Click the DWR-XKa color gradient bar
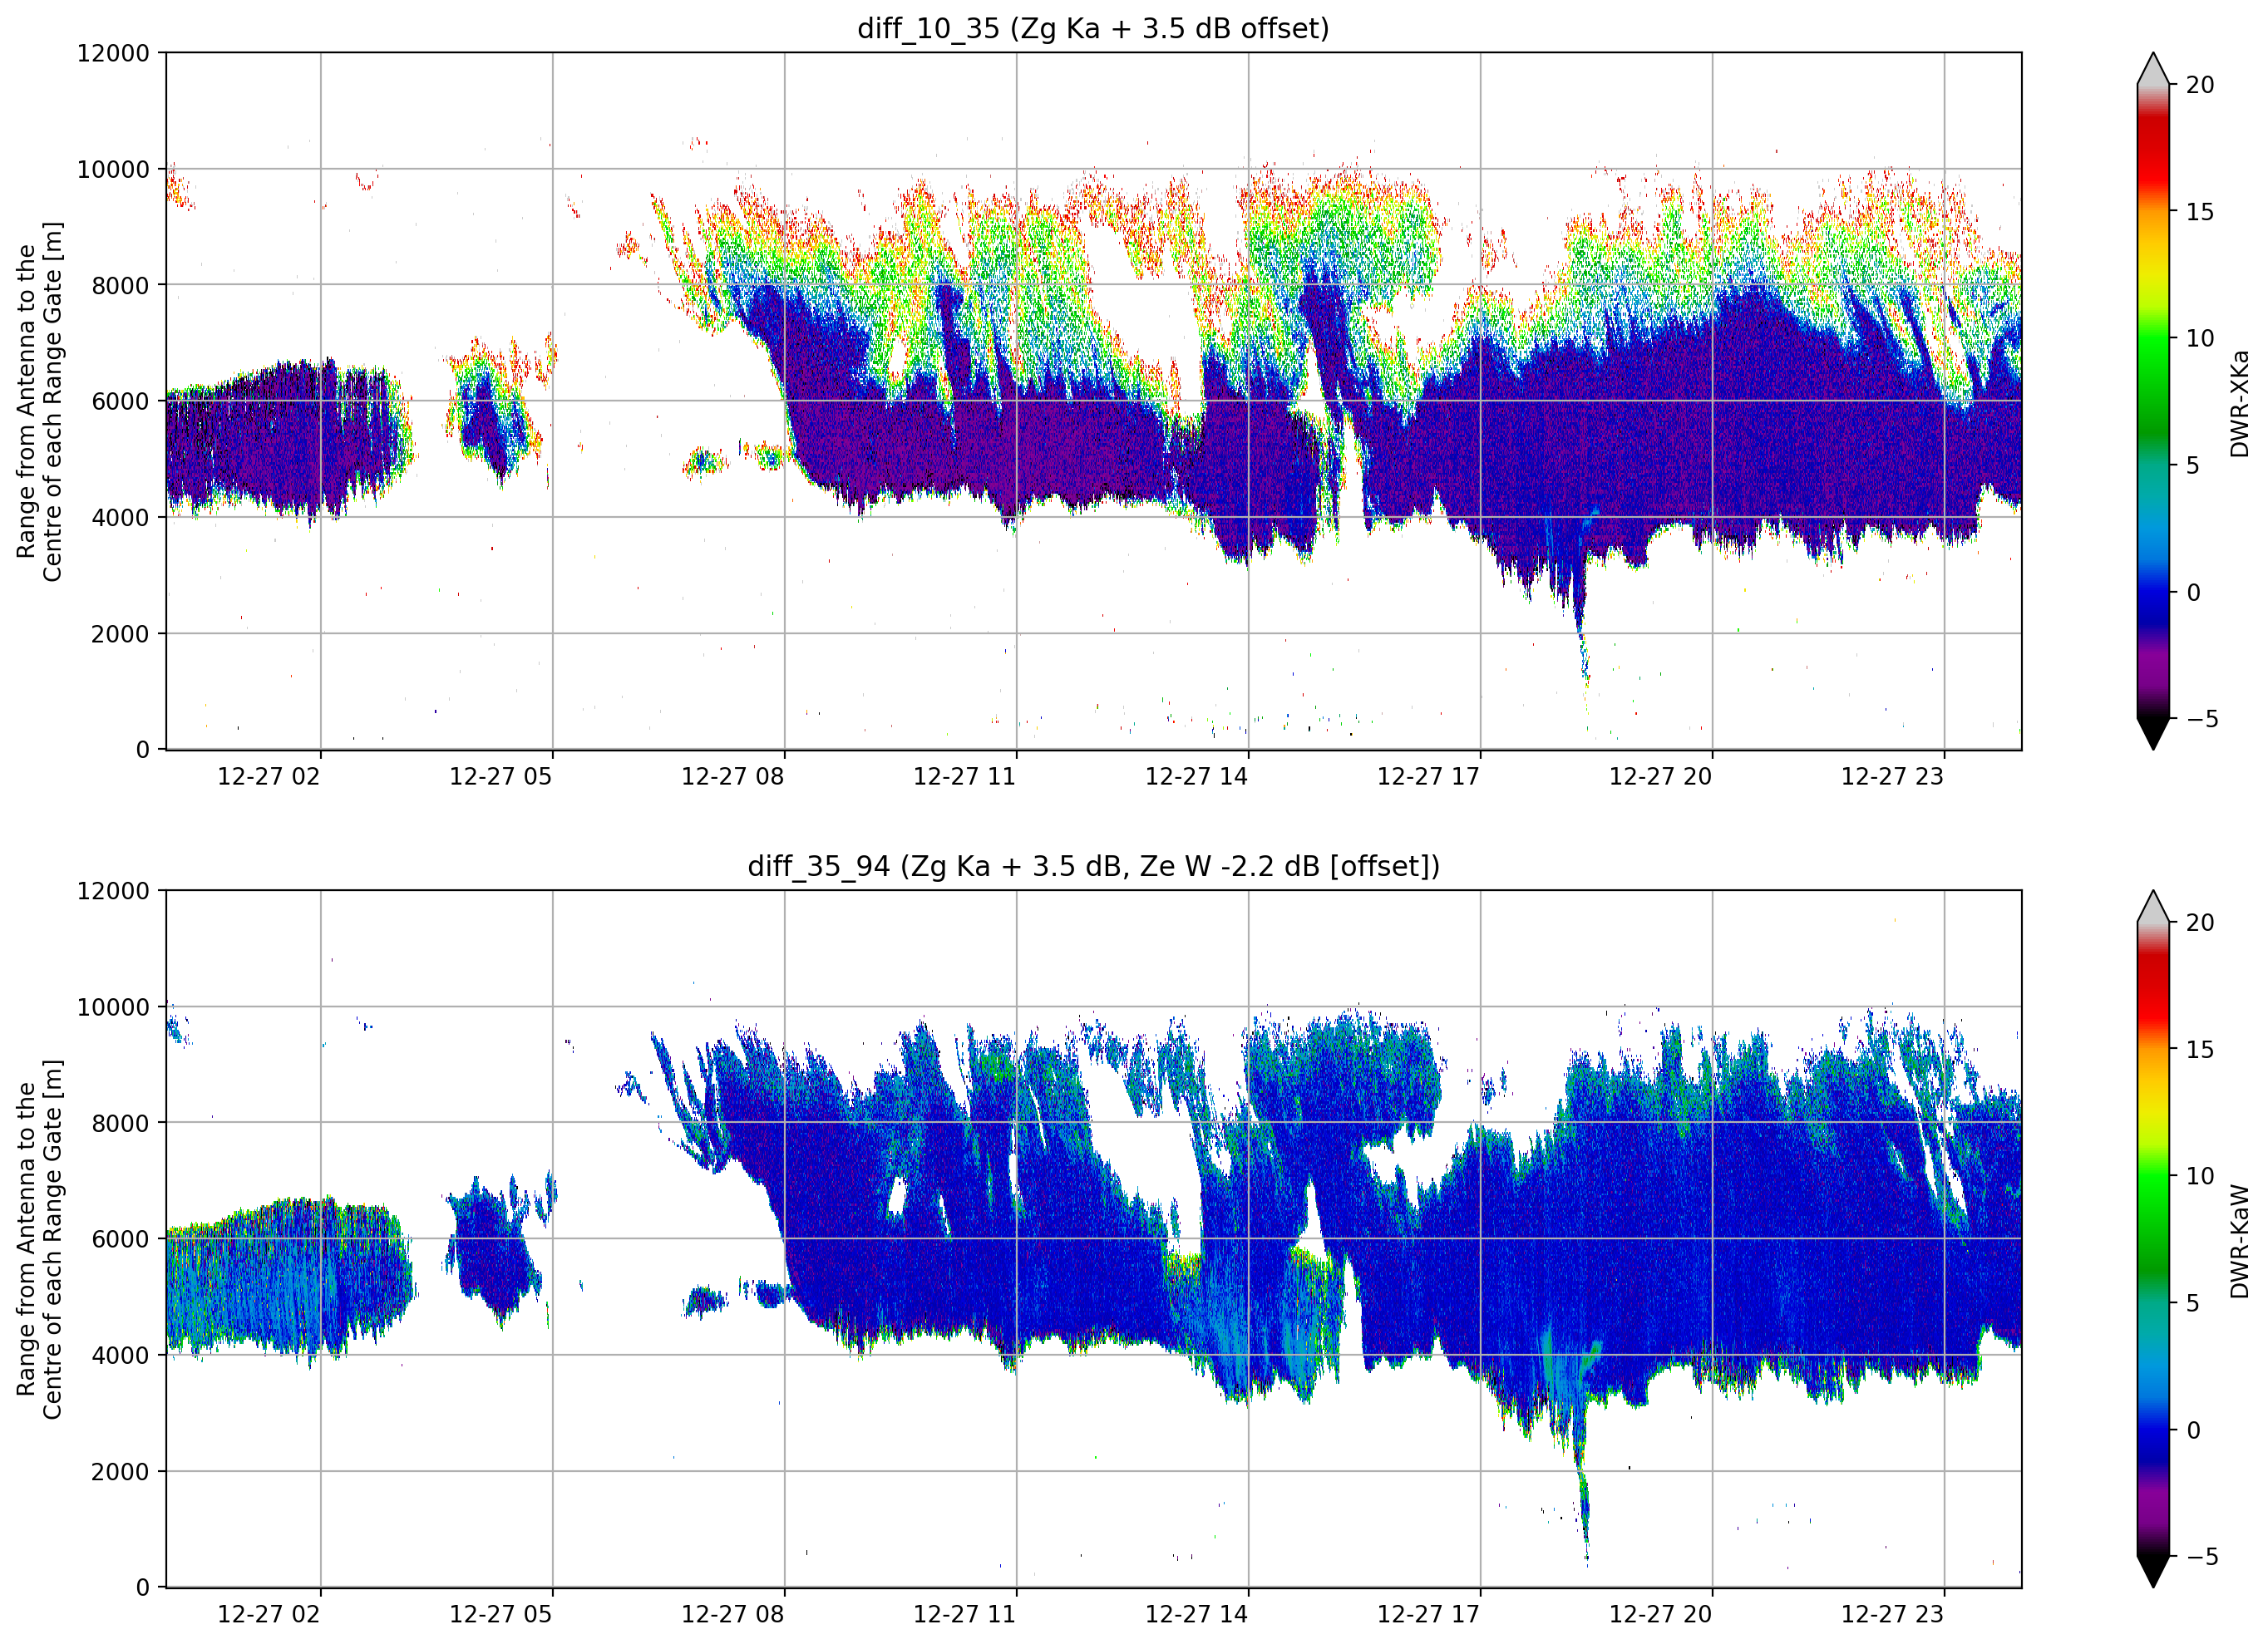The width and height of the screenshot is (2268, 1644). (x=2153, y=401)
